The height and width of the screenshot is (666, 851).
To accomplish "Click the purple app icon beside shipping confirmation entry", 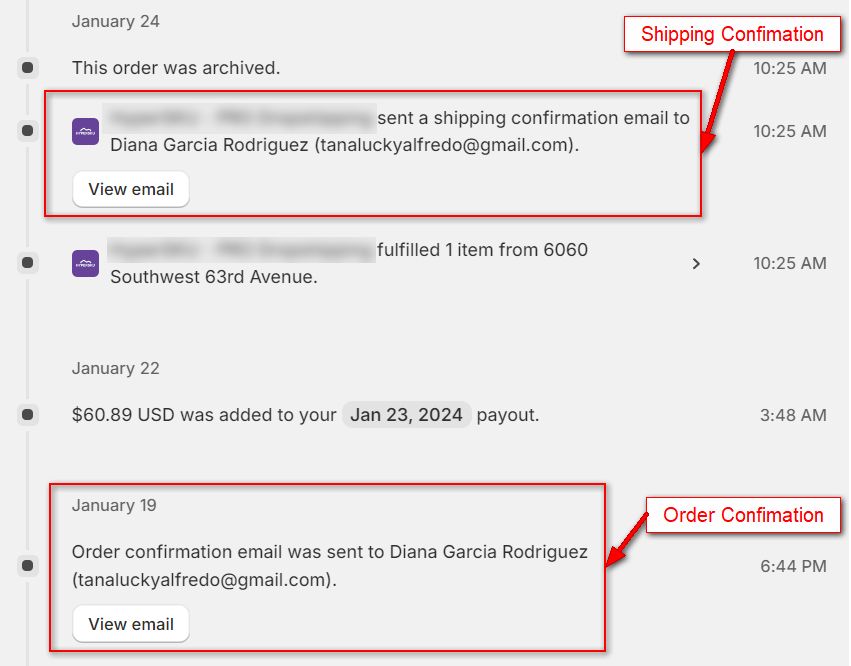I will click(85, 131).
